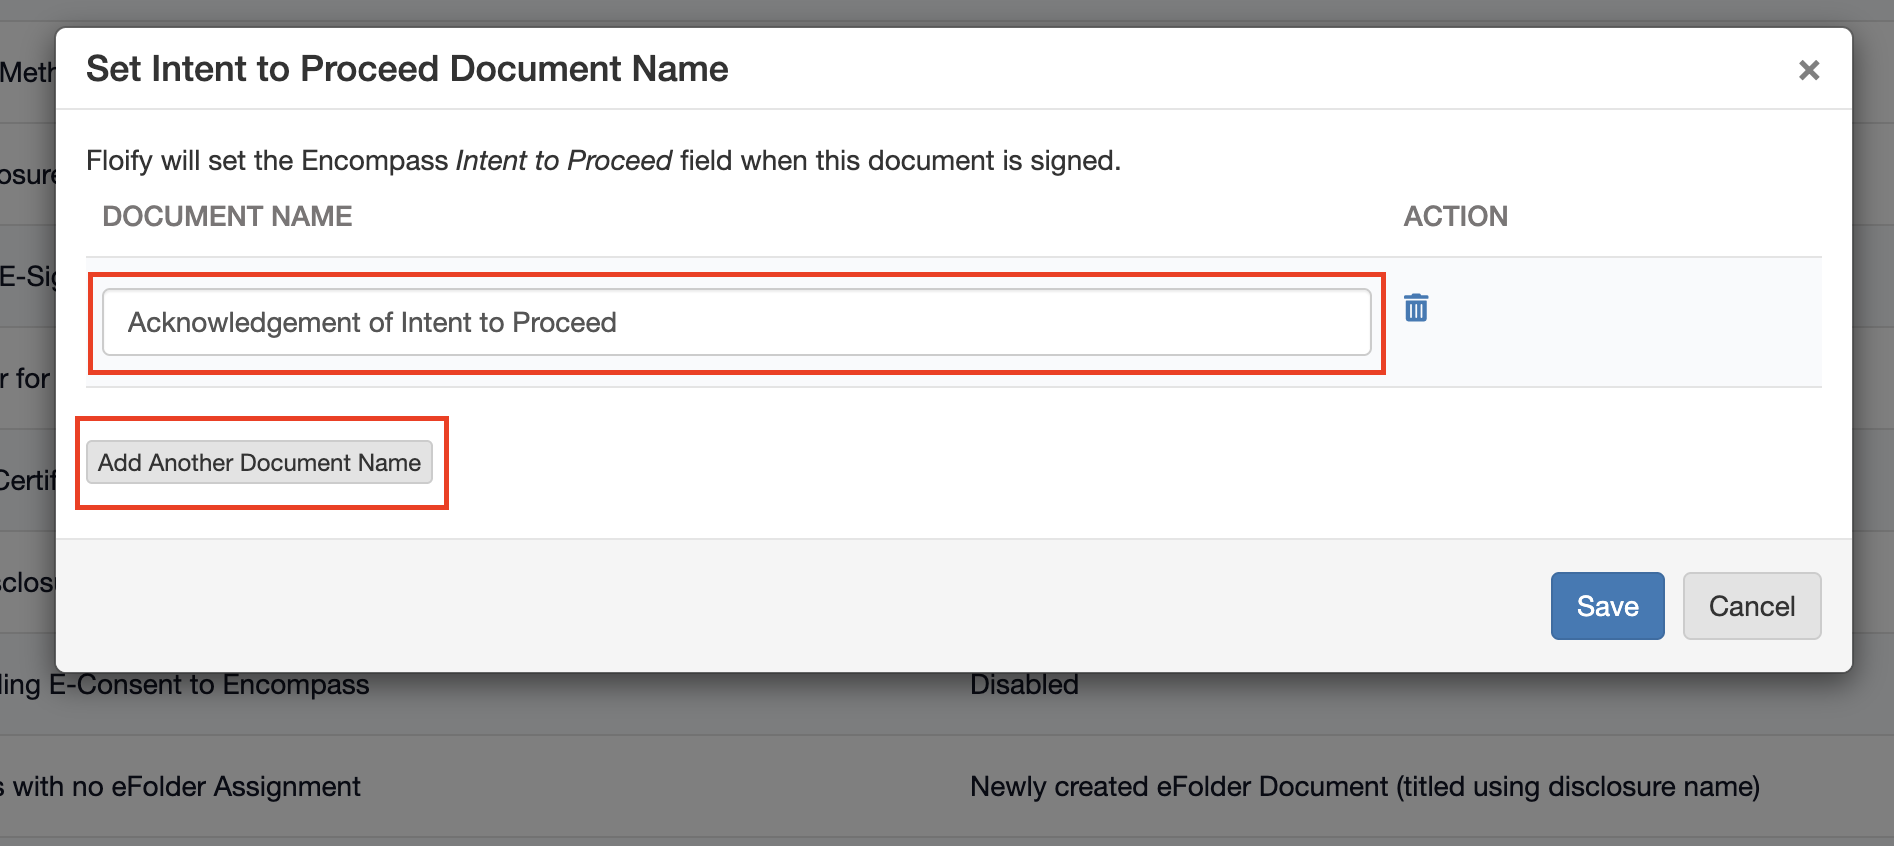The width and height of the screenshot is (1894, 846).
Task: Click the Disabled value behind the dialog
Action: (x=1024, y=685)
